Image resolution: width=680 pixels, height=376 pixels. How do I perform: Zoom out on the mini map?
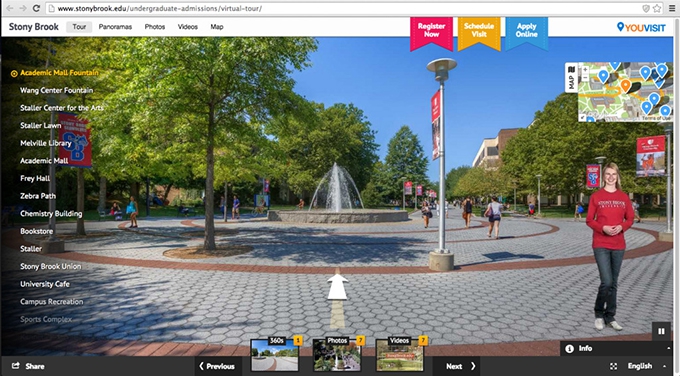585,78
